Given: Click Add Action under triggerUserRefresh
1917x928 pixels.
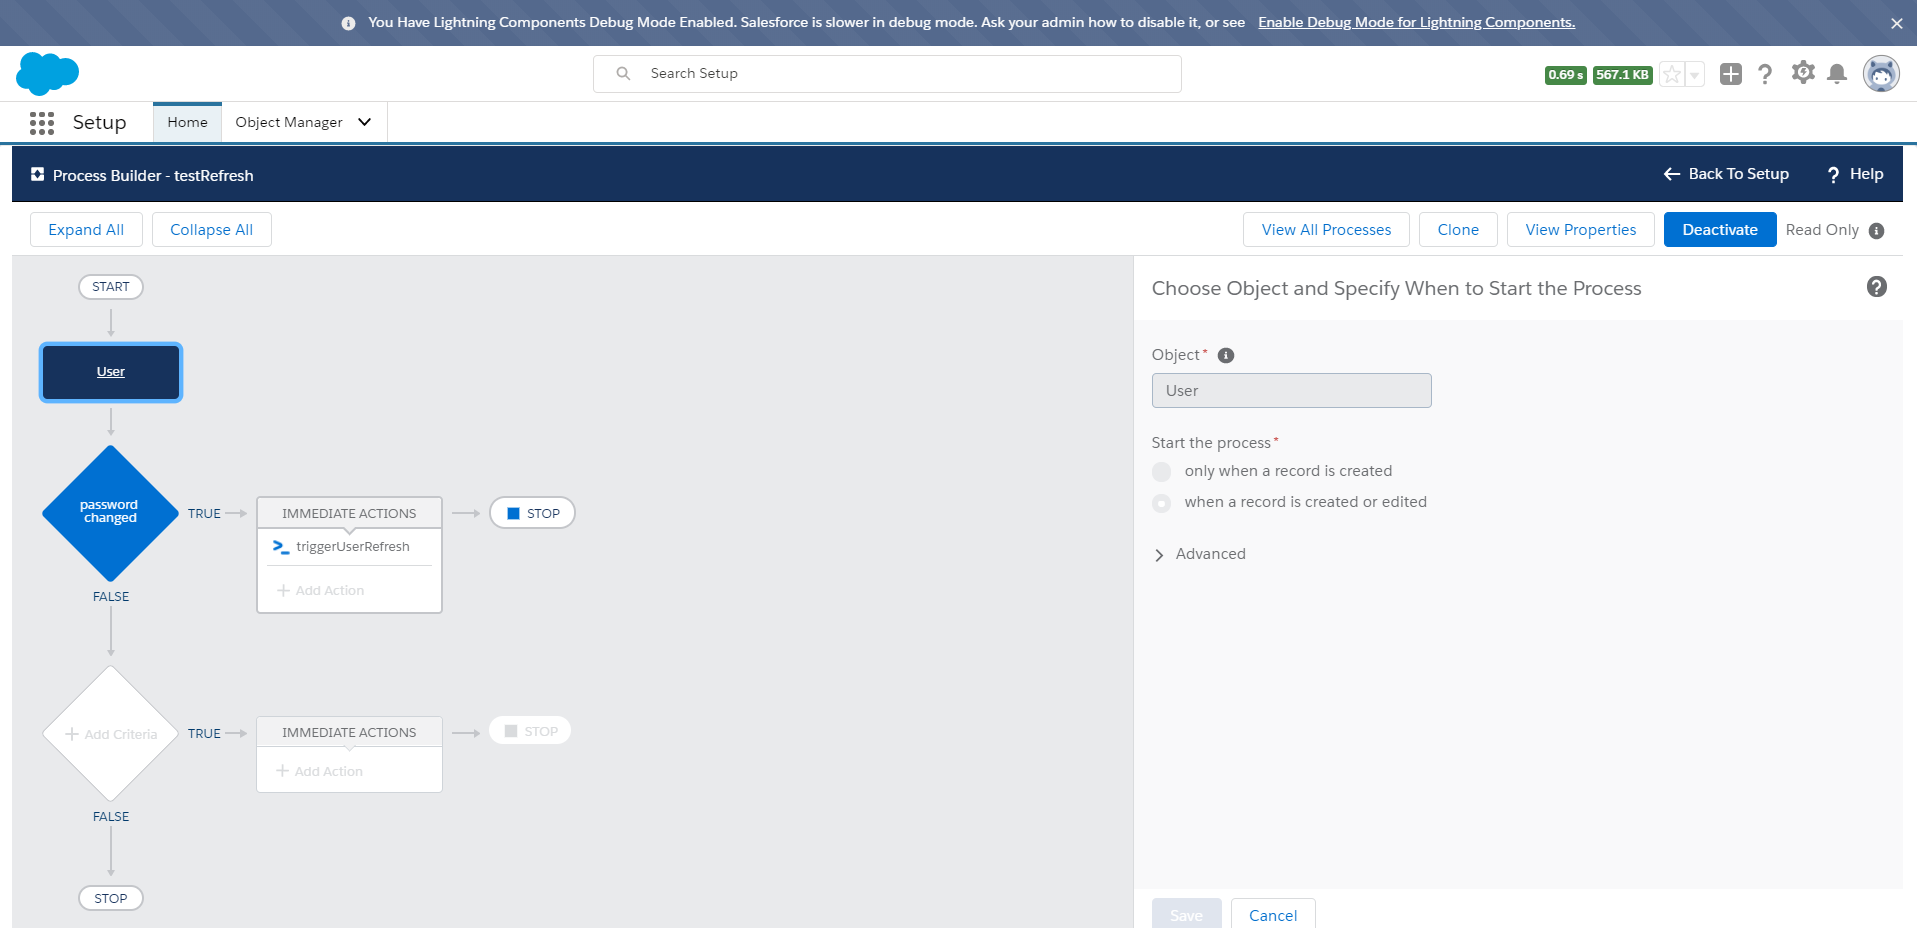Looking at the screenshot, I should coord(321,591).
